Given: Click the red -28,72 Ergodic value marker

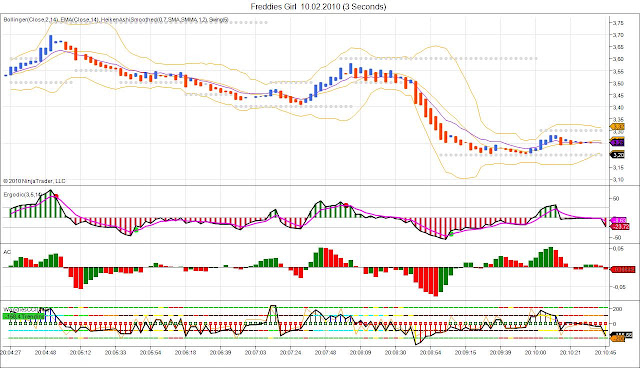Looking at the screenshot, I should click(620, 226).
